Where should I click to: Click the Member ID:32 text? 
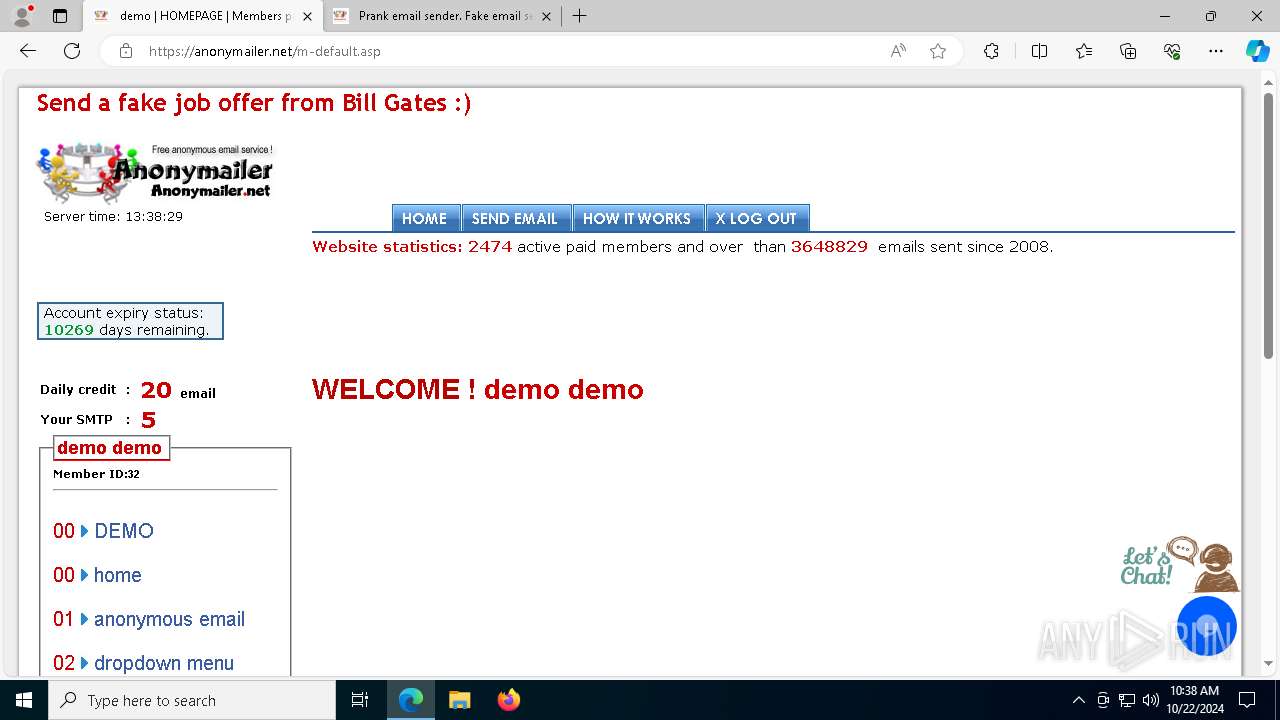tap(96, 474)
